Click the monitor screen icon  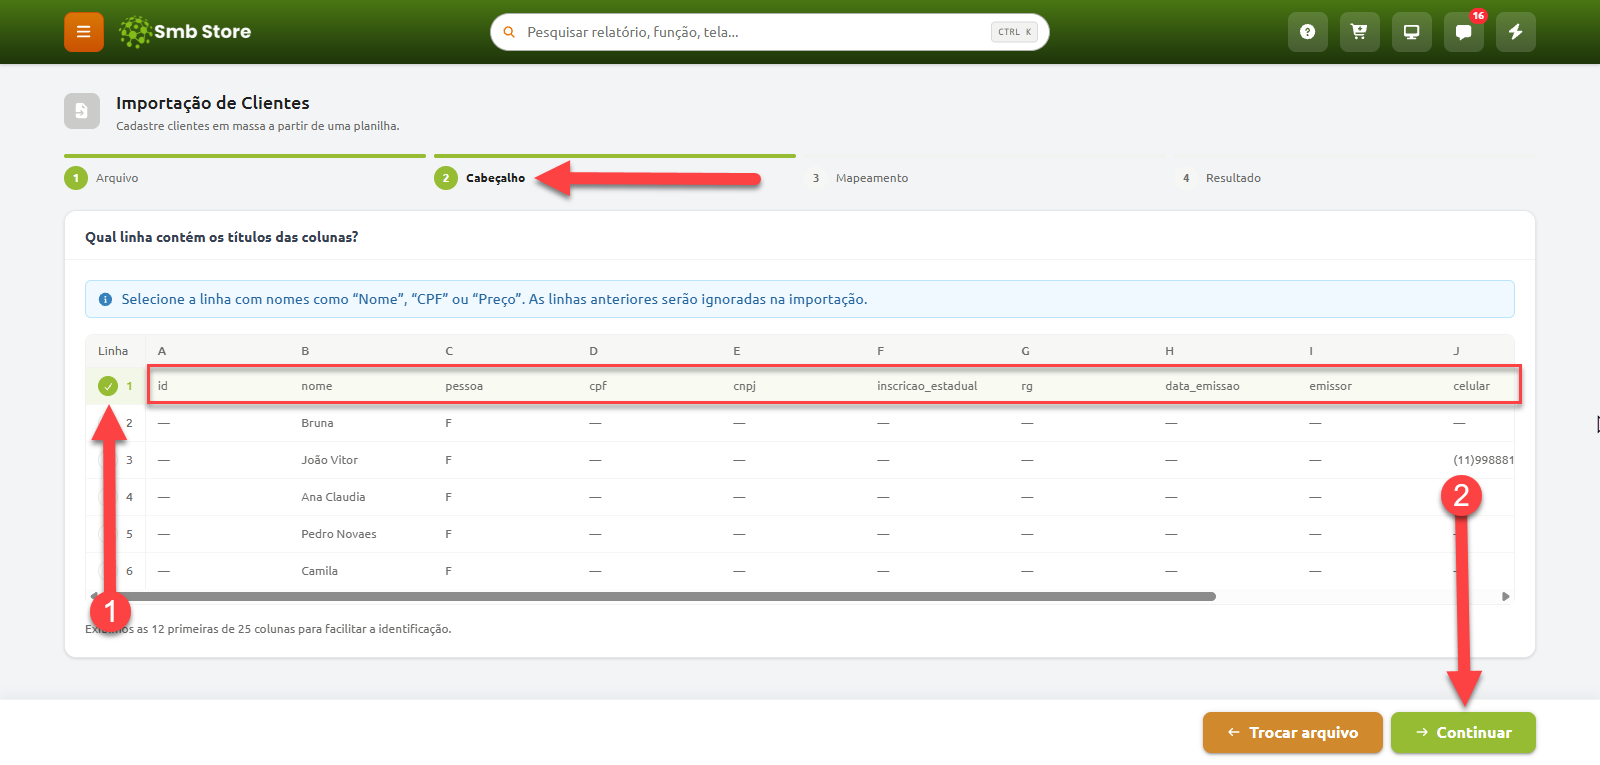(1411, 32)
